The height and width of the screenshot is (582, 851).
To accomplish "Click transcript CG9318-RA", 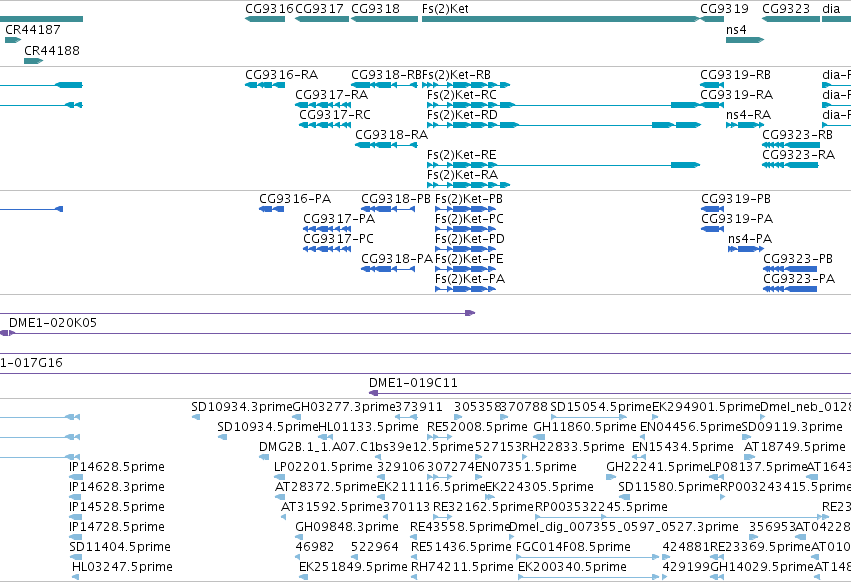I will click(x=391, y=135).
